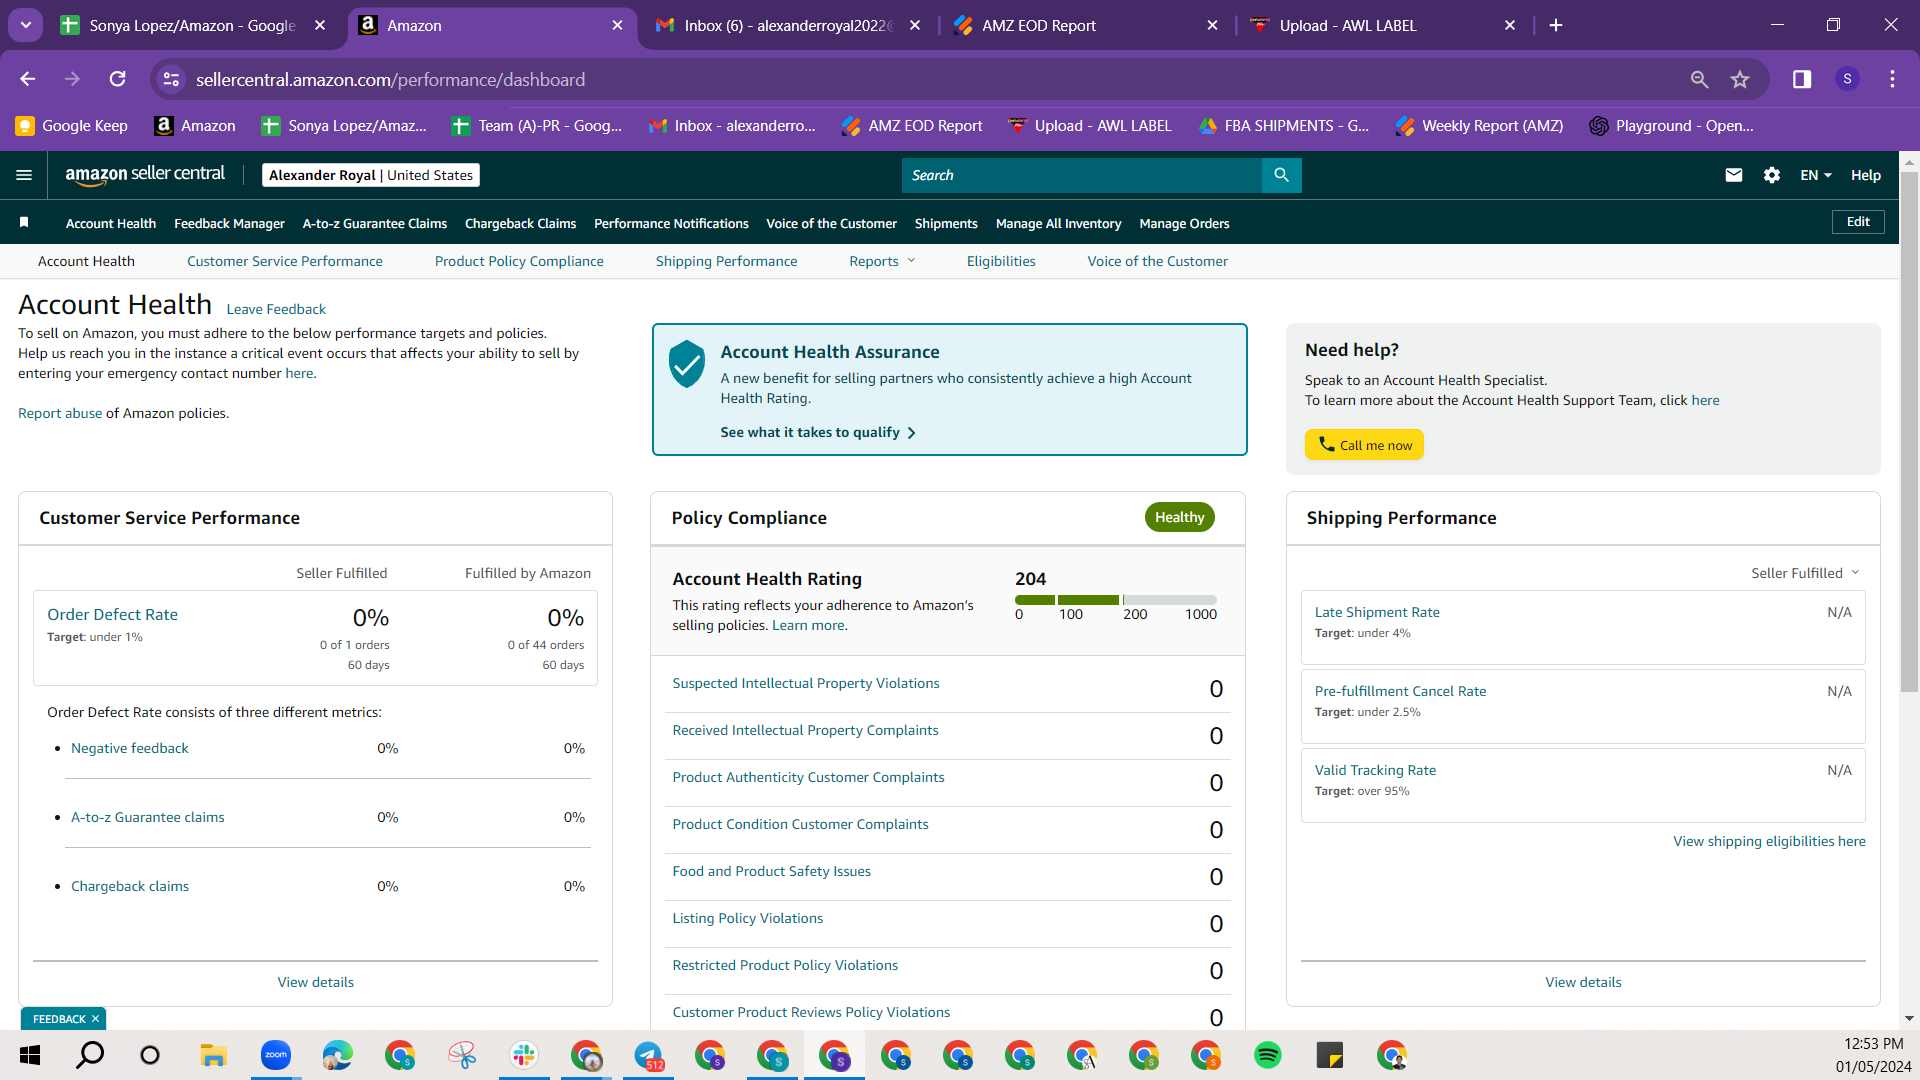Viewport: 1920px width, 1080px height.
Task: Click See what it takes to qualify
Action: pos(818,432)
